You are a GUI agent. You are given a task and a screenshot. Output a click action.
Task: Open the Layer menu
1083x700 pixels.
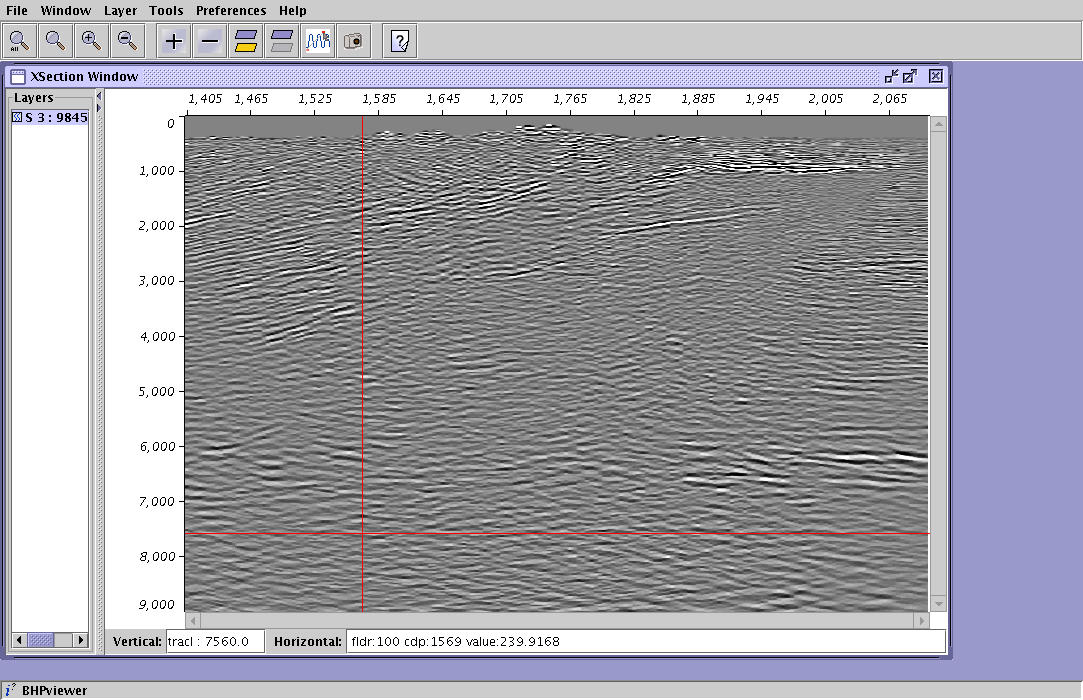pyautogui.click(x=120, y=10)
